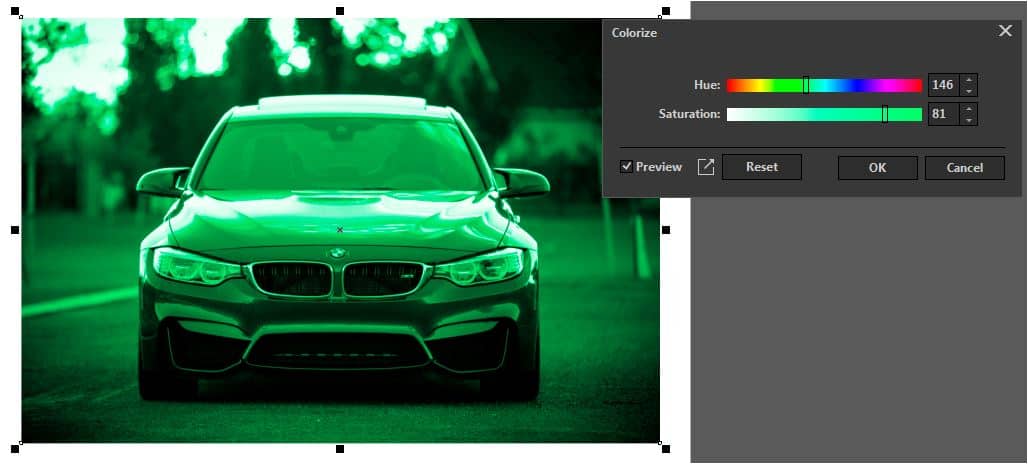Click the green car image
This screenshot has width=1028, height=464.
[340, 230]
